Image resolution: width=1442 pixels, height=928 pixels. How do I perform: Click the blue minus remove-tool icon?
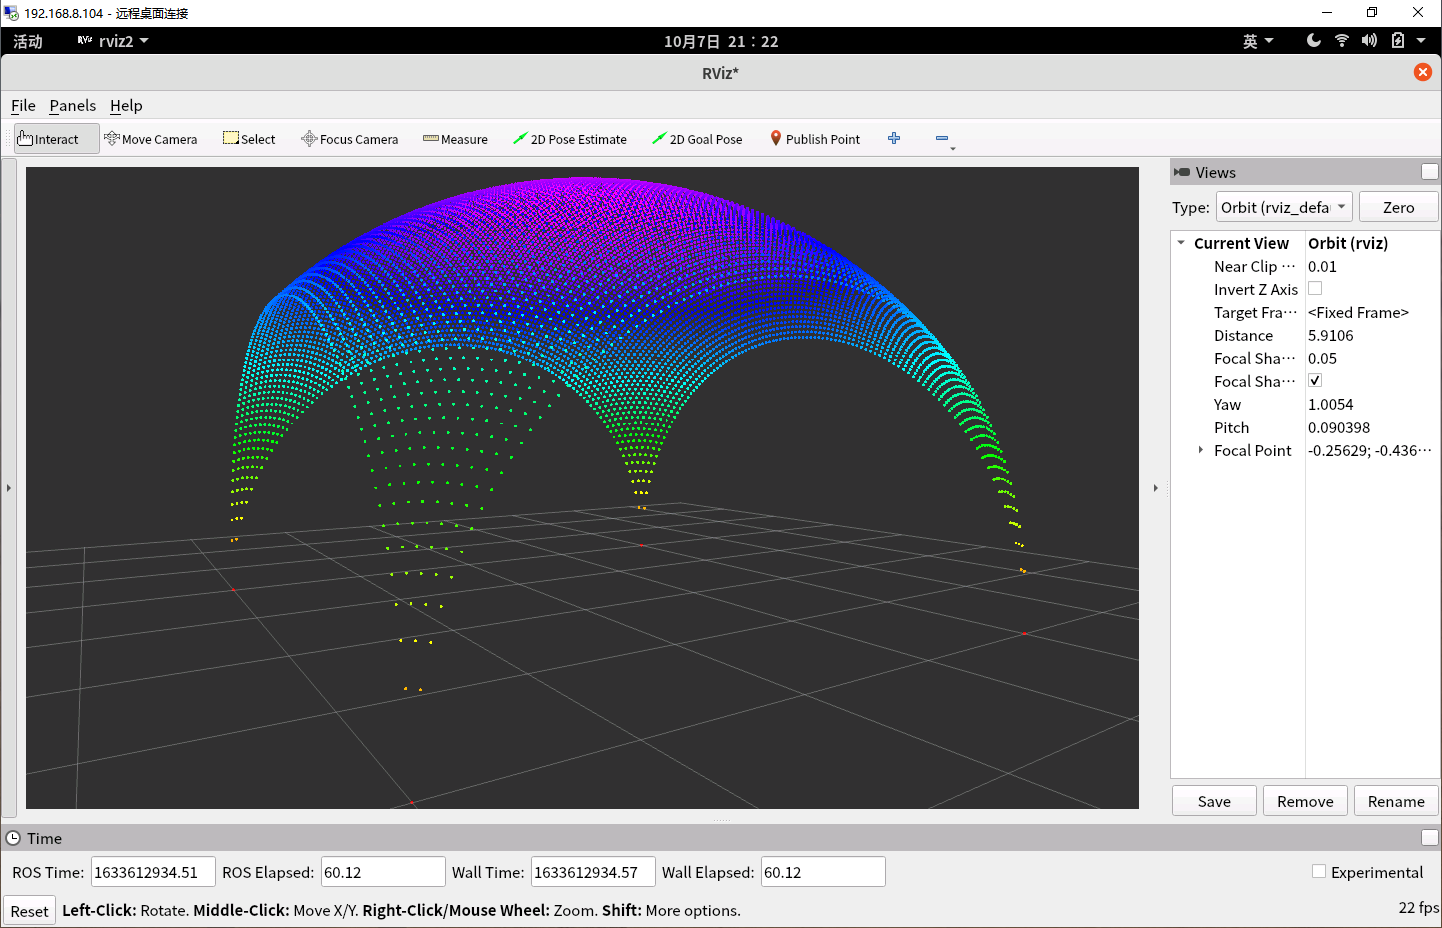pos(942,138)
